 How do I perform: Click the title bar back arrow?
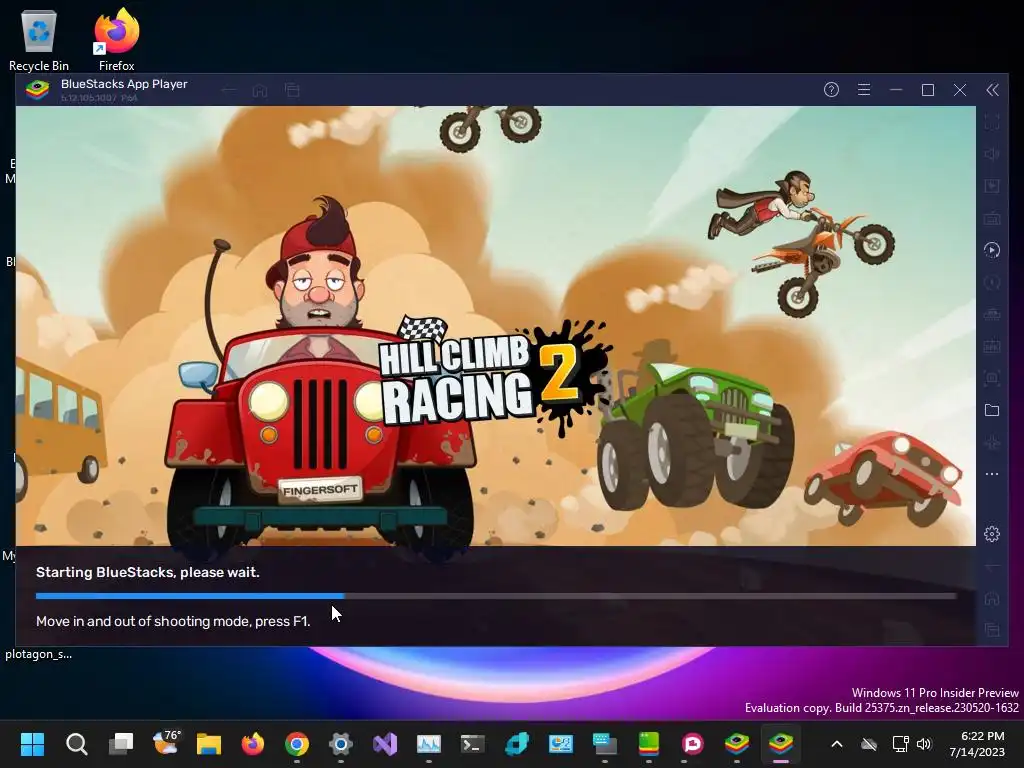(x=229, y=90)
